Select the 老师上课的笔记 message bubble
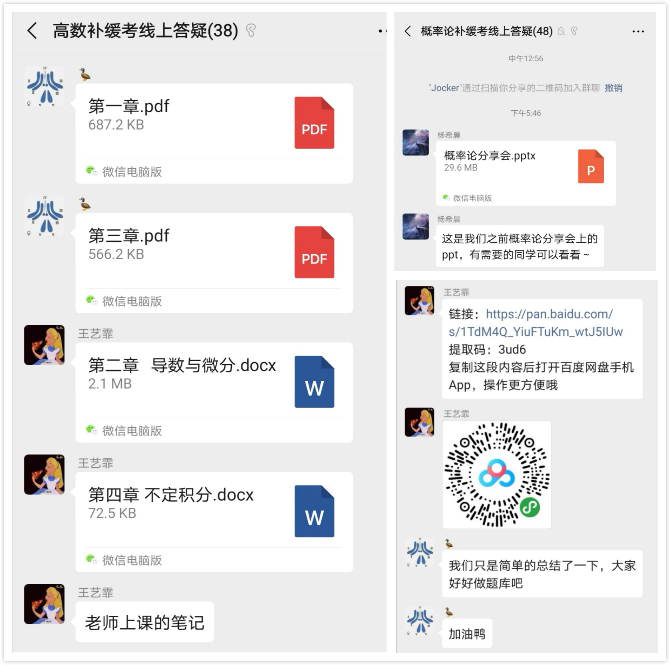Viewport: 670px width, 665px height. 145,622
